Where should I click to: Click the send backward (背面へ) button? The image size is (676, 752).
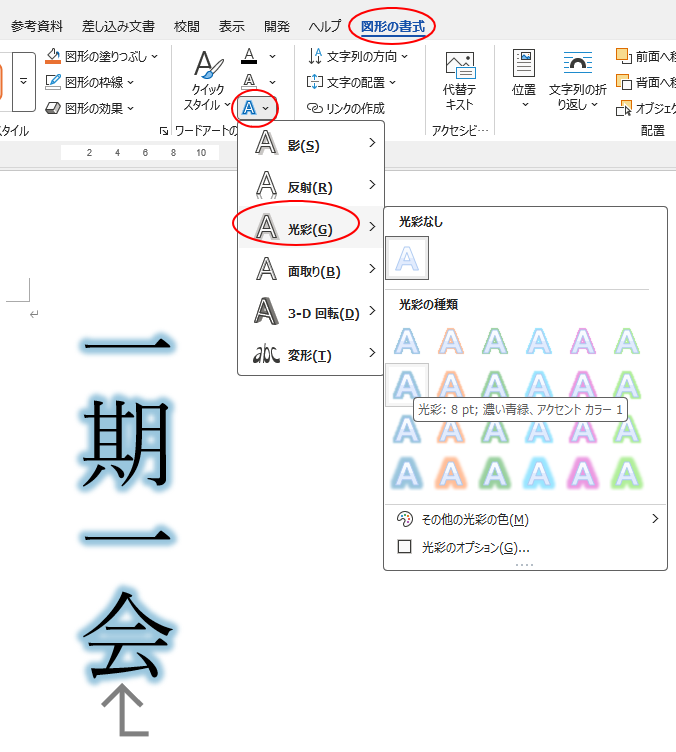coord(646,82)
